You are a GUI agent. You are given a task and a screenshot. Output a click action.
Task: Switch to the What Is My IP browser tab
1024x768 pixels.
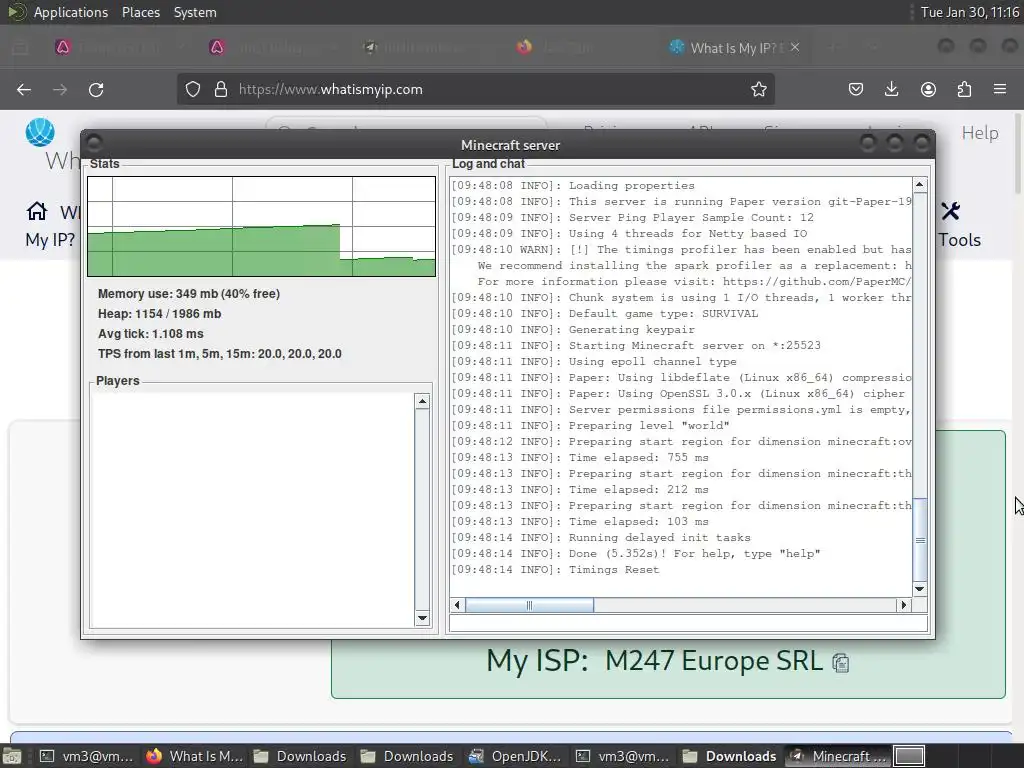(x=733, y=48)
